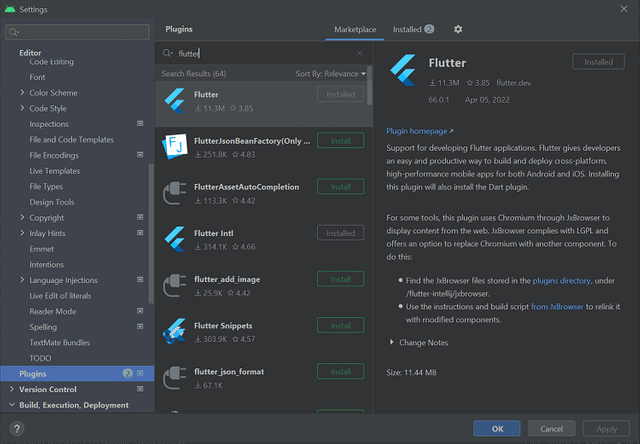Click the large Flutter logo in details pane

click(x=403, y=70)
